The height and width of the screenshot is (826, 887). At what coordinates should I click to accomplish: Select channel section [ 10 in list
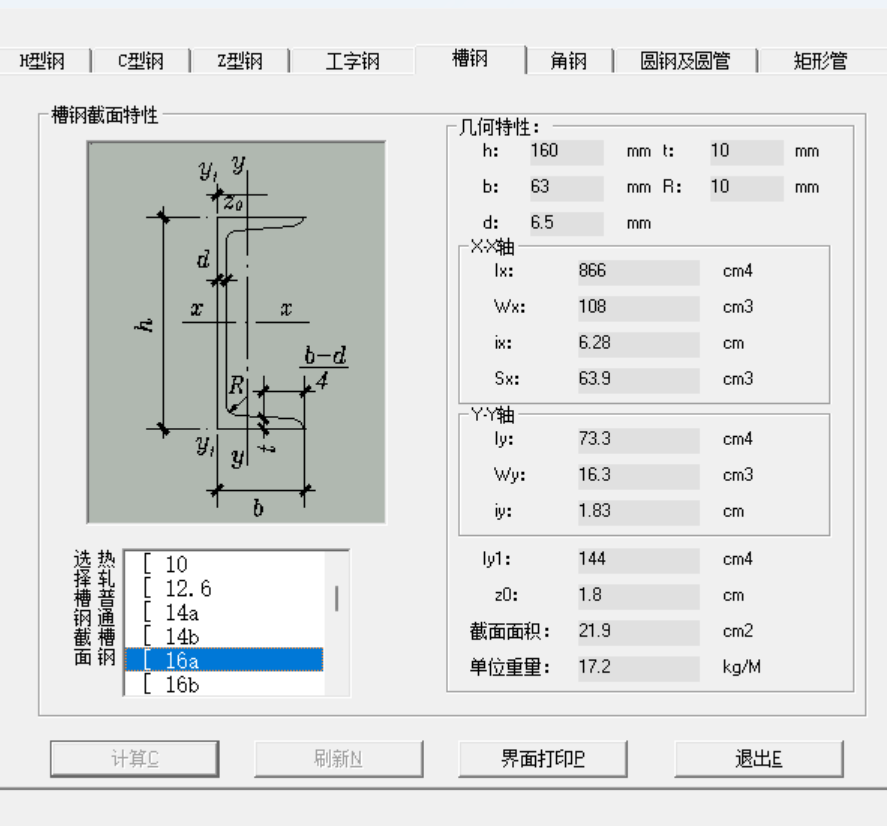(x=224, y=564)
